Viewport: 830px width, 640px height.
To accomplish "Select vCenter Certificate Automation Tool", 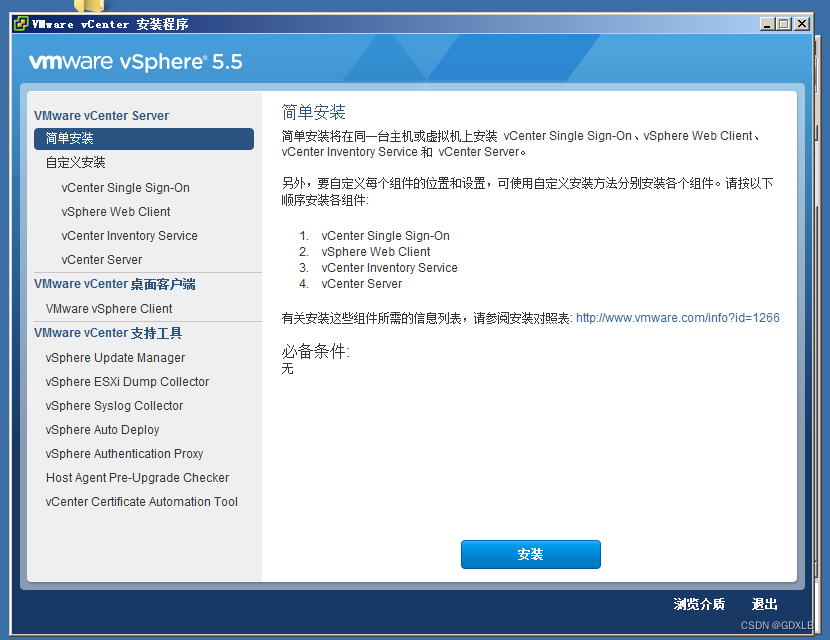I will 141,502.
